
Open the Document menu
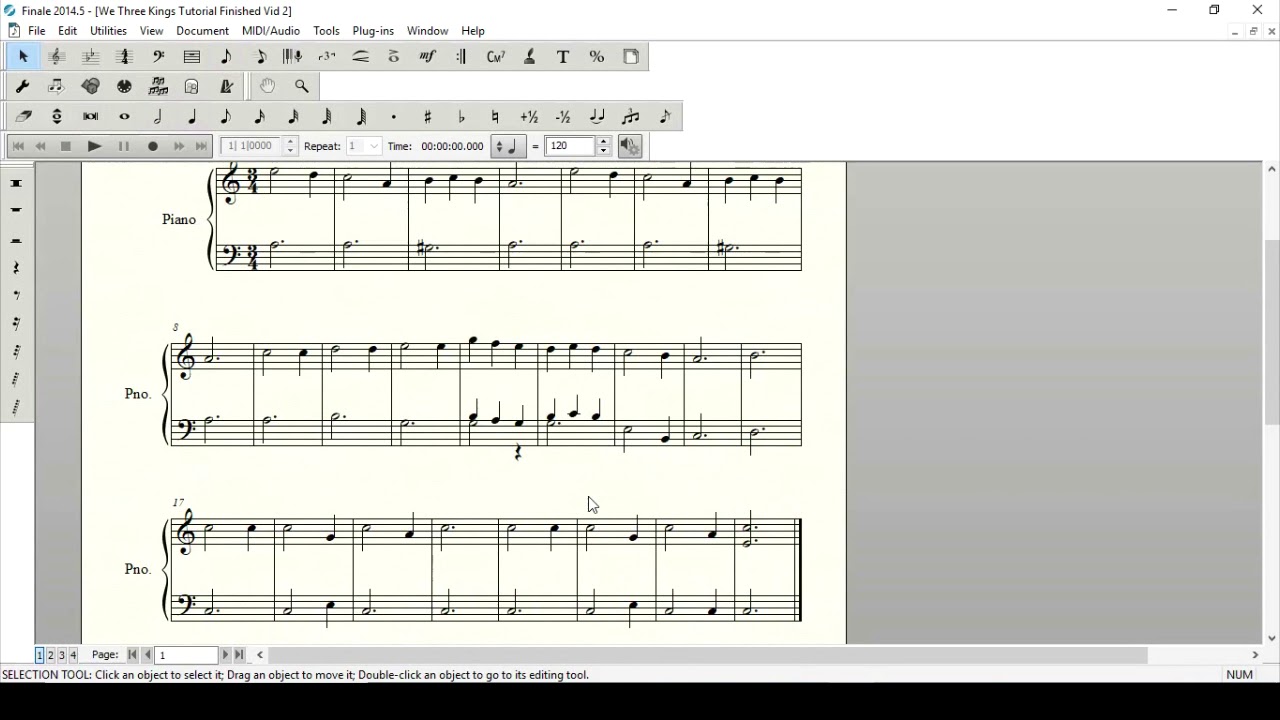tap(202, 31)
